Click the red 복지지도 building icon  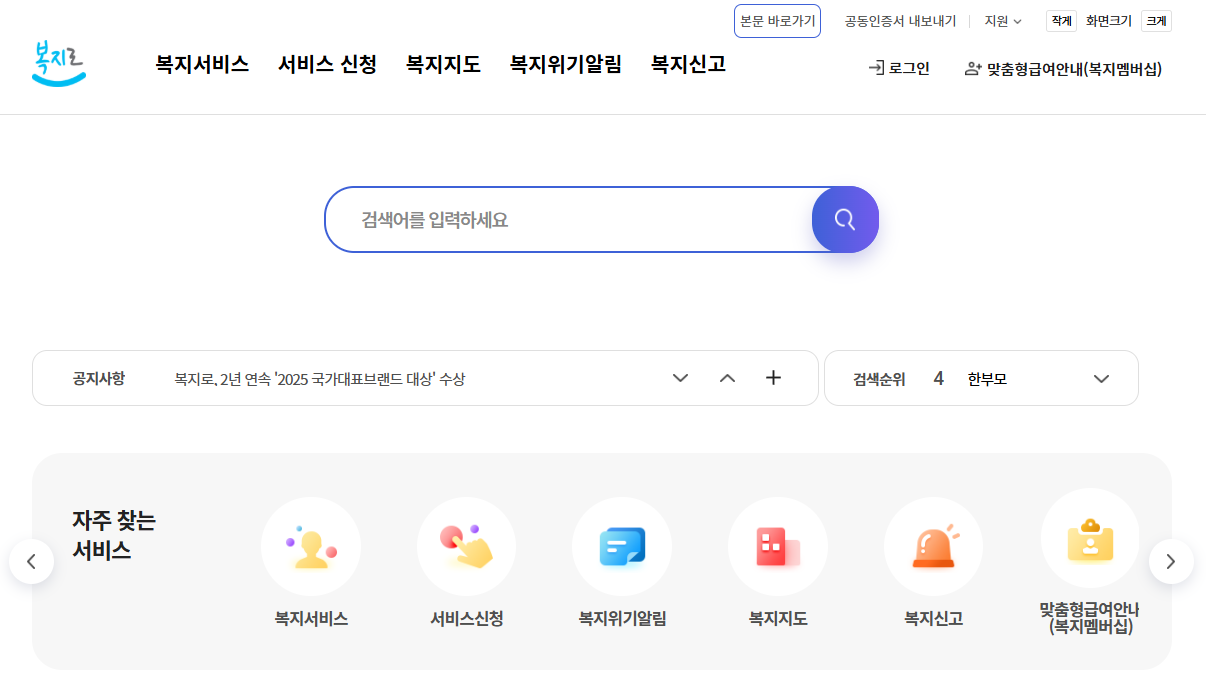tap(778, 546)
